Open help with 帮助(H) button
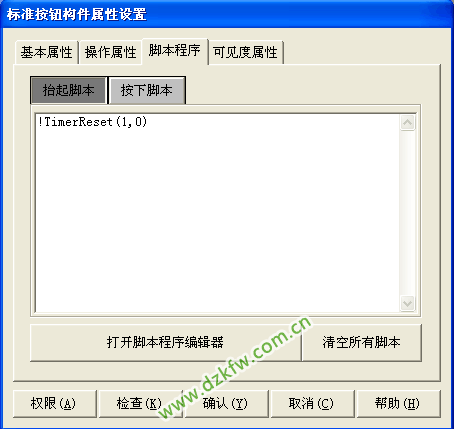 coord(399,404)
